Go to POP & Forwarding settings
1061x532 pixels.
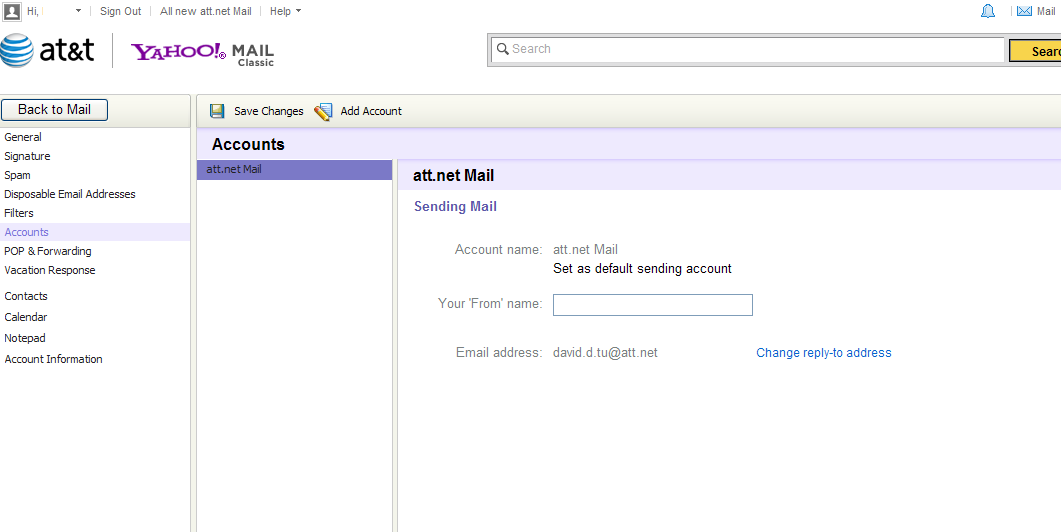47,251
